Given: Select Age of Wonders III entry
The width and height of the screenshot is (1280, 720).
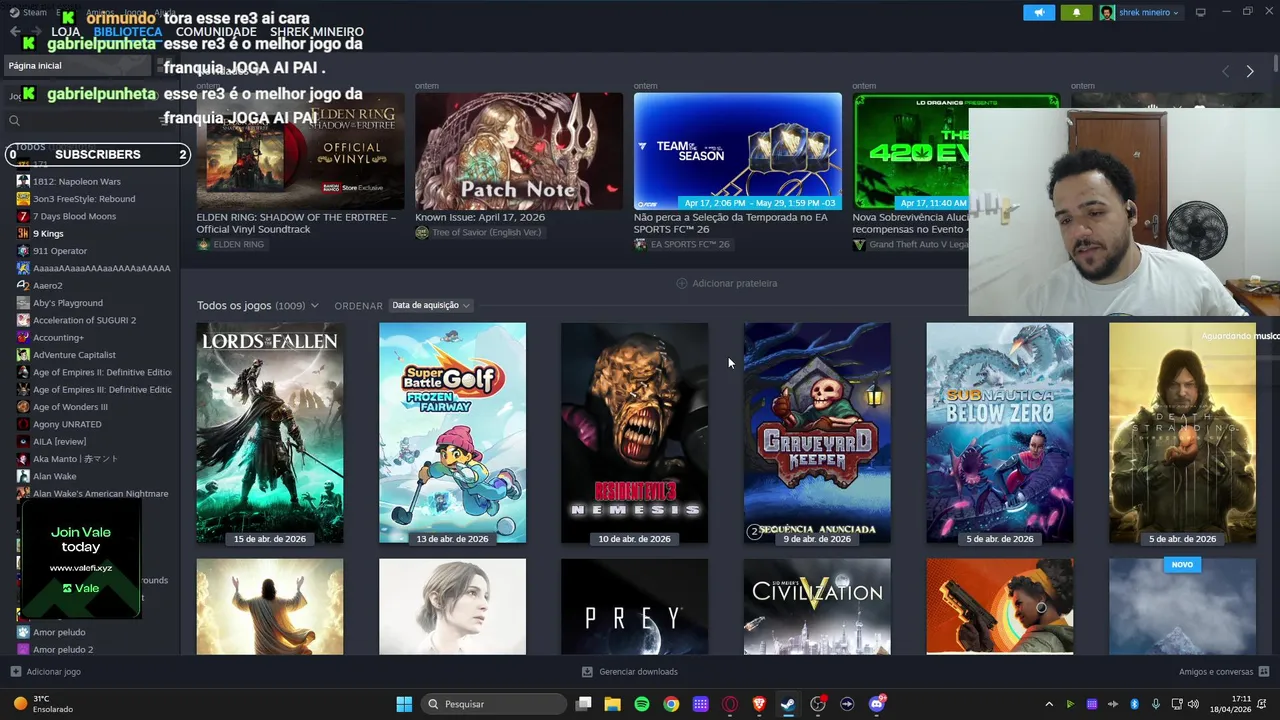Looking at the screenshot, I should pos(70,407).
